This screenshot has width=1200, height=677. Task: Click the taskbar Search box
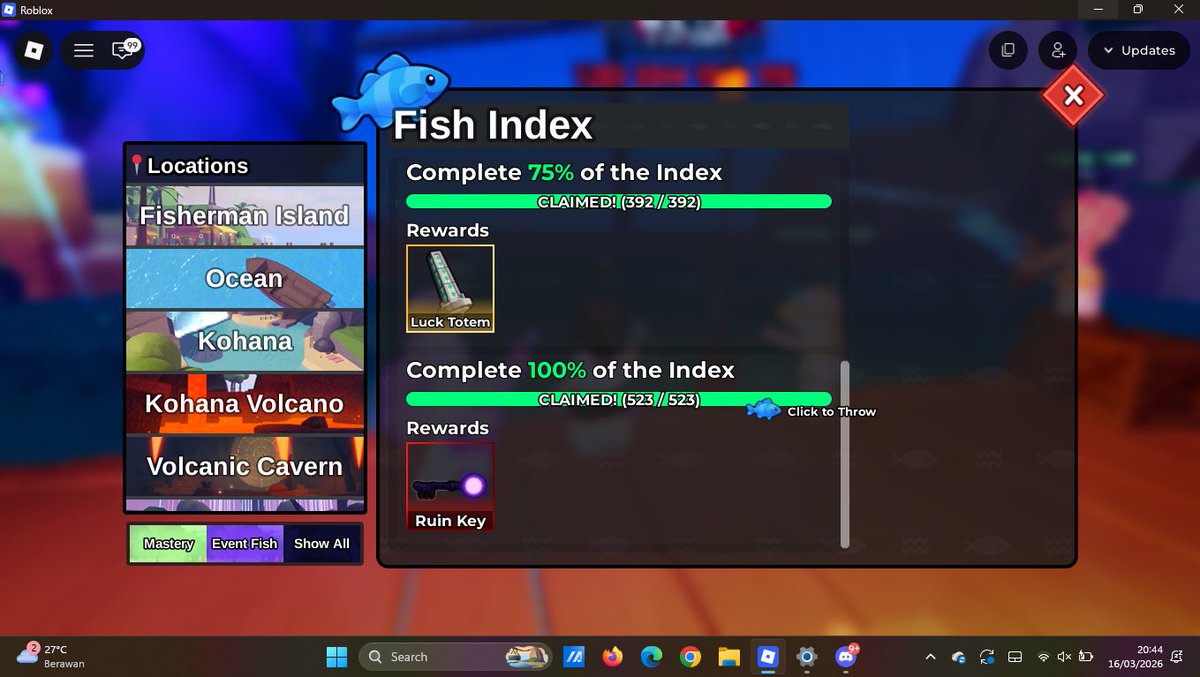[455, 657]
